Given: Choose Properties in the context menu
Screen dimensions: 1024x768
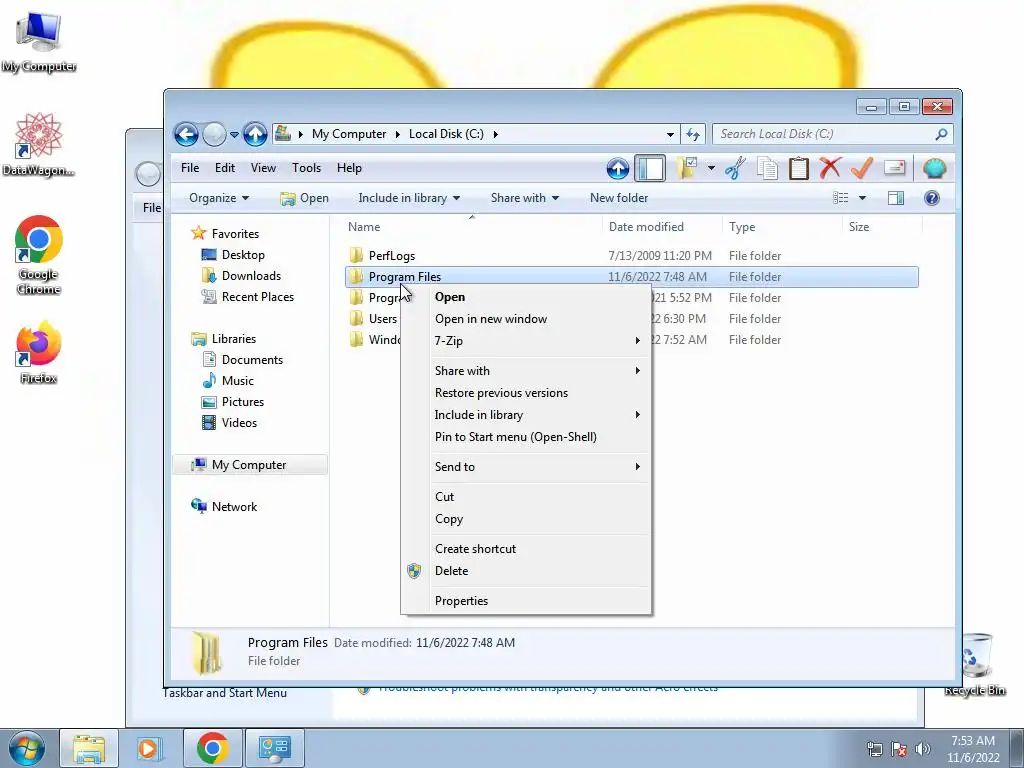Looking at the screenshot, I should 526,601.
